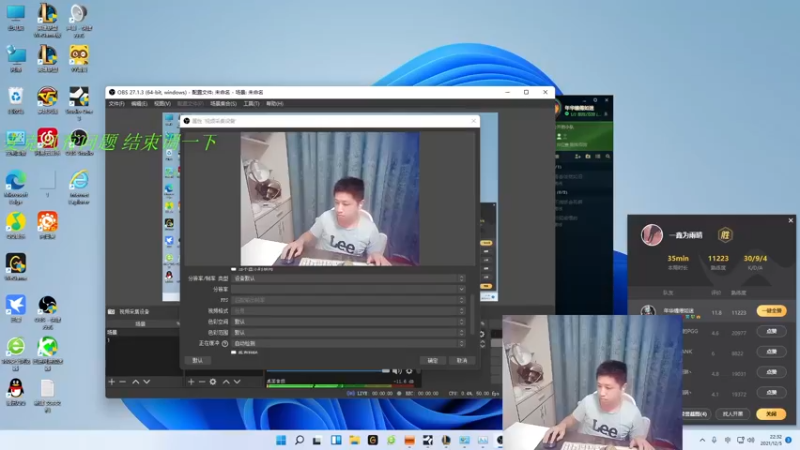The width and height of the screenshot is (800, 450).
Task: Open the WeGame desktop icon
Action: 16,267
